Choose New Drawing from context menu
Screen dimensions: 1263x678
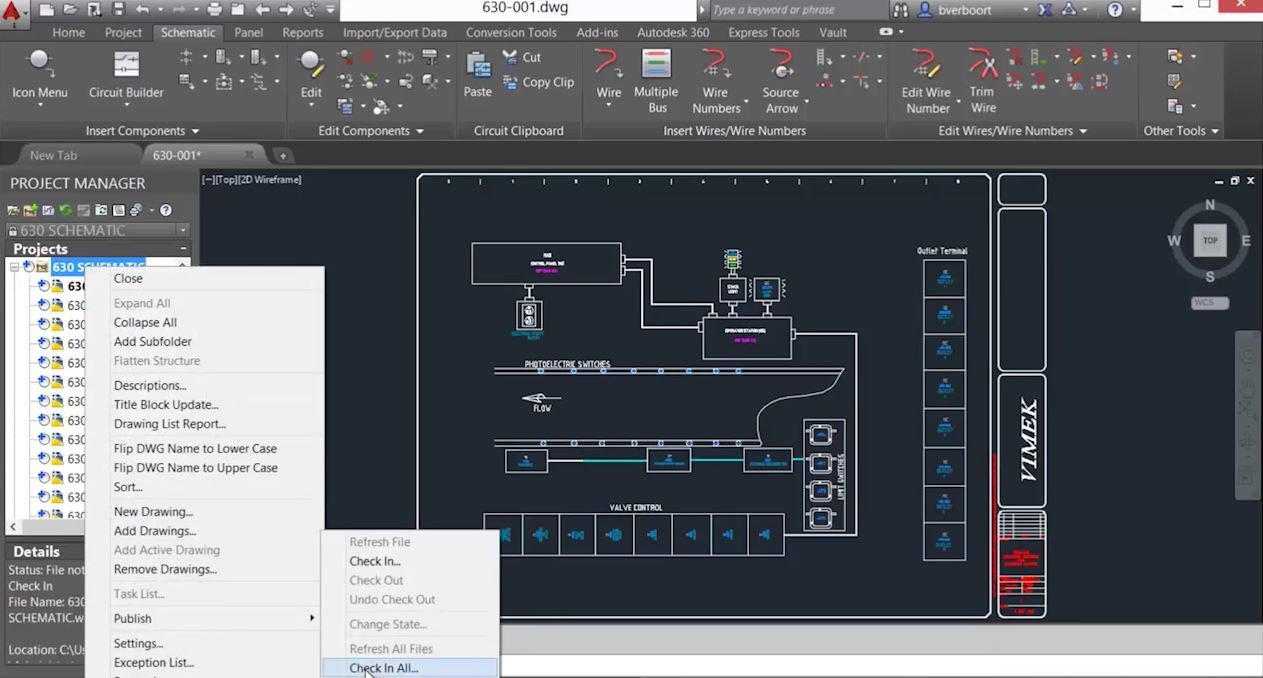point(153,511)
